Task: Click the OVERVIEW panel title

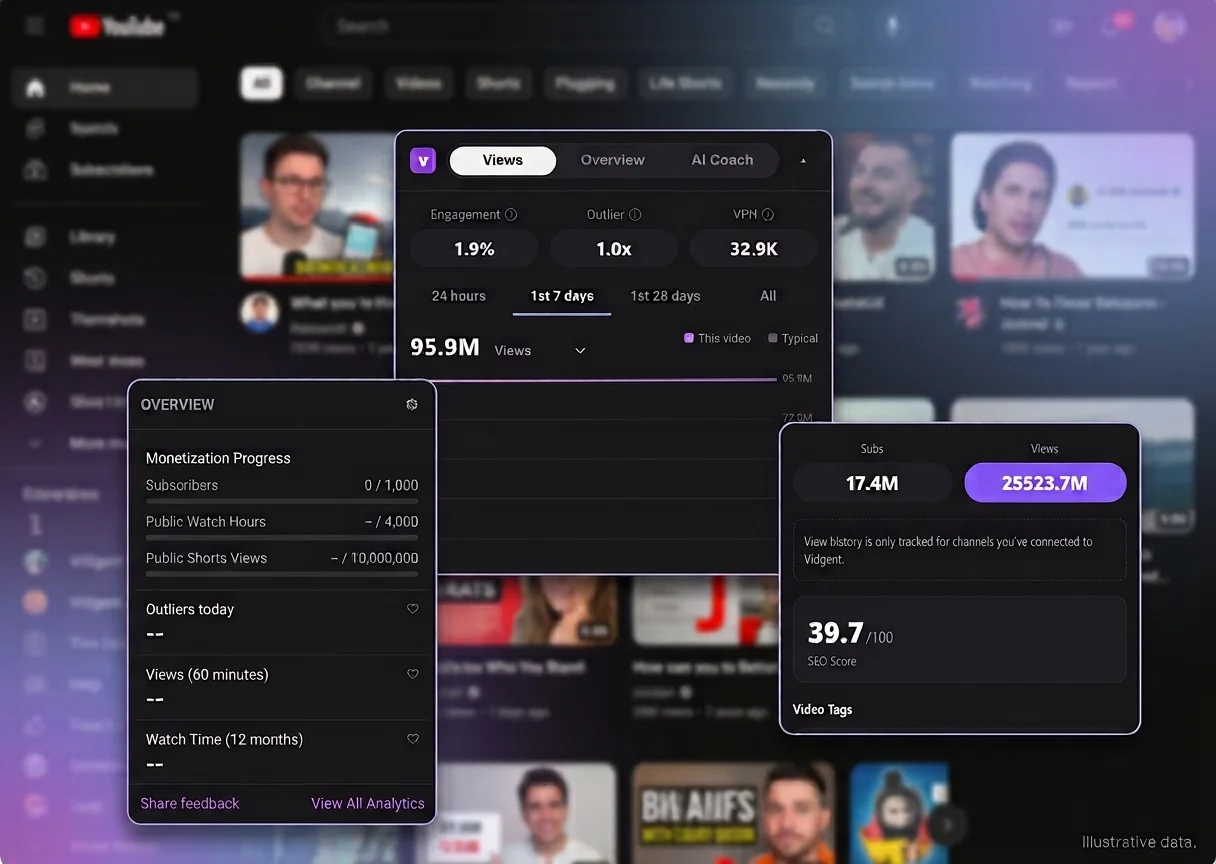Action: click(x=178, y=405)
